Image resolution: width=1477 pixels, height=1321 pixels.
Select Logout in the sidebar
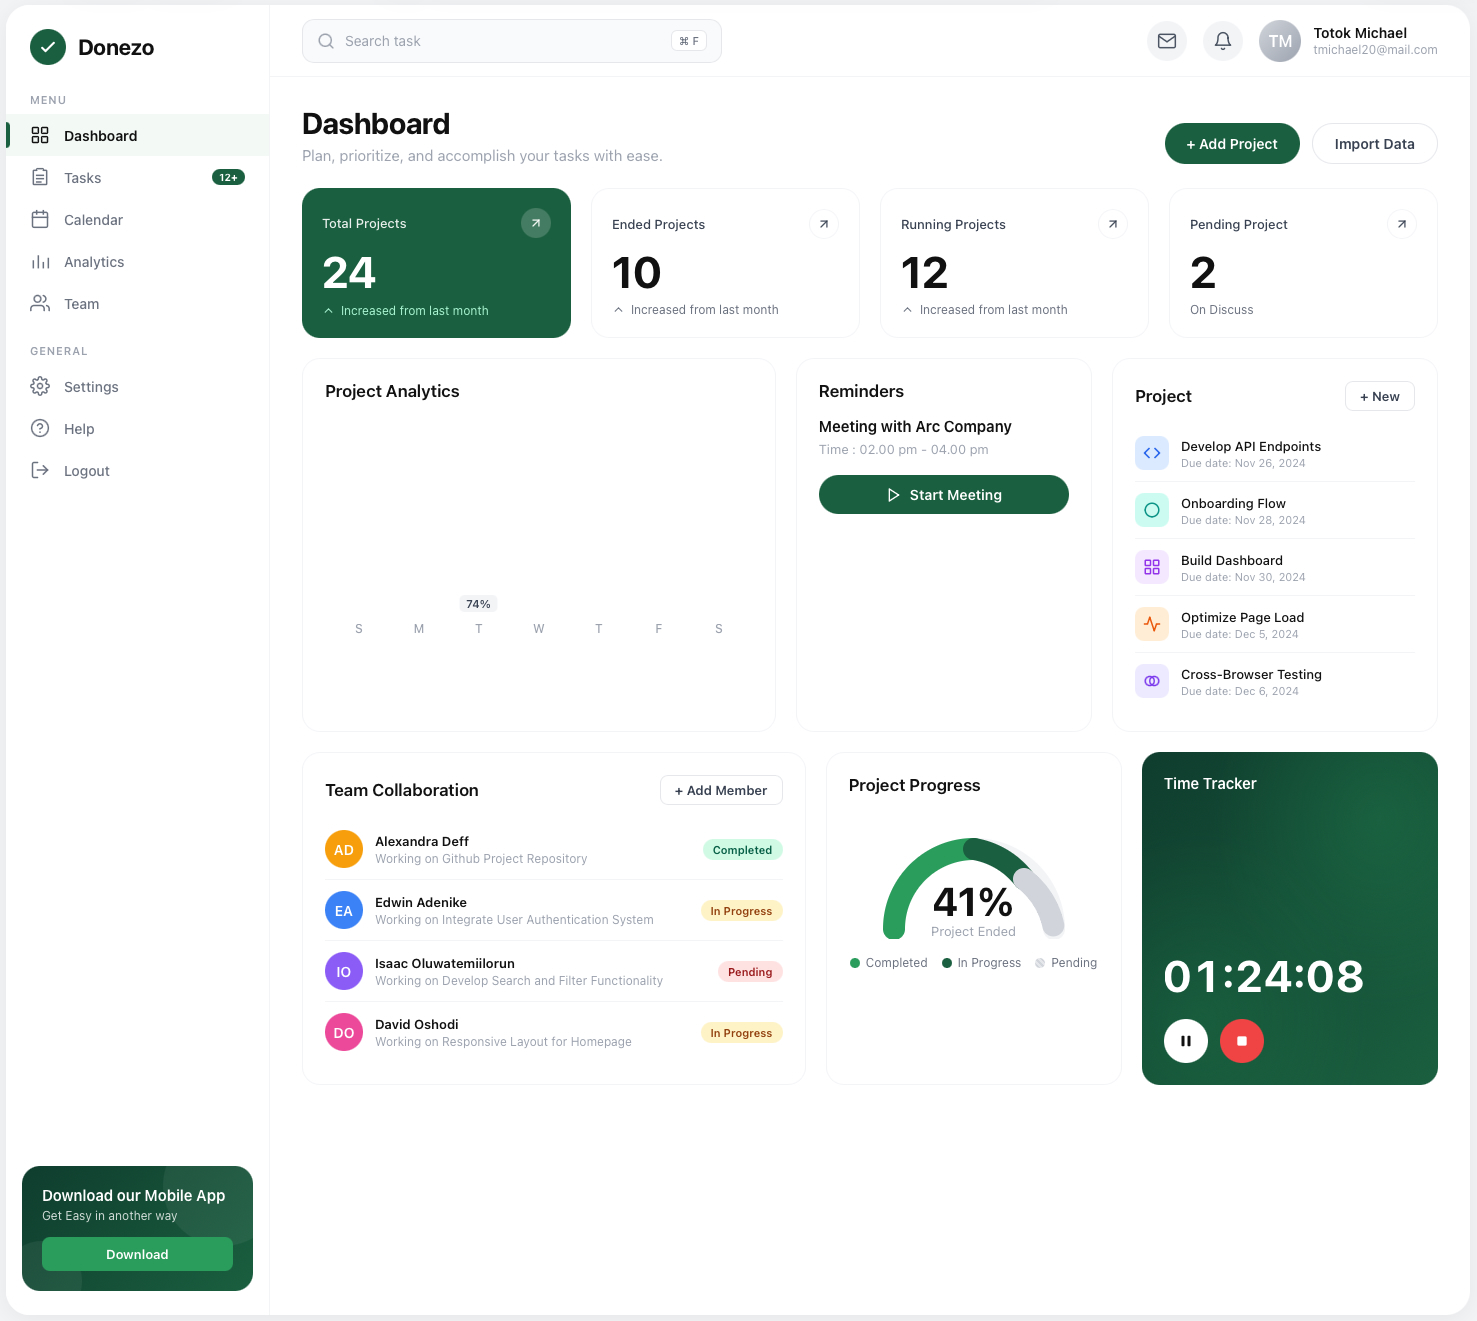(x=138, y=470)
